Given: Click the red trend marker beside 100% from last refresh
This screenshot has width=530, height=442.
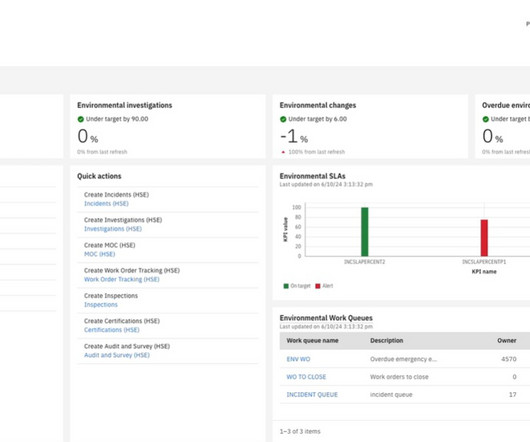Looking at the screenshot, I should [x=283, y=152].
